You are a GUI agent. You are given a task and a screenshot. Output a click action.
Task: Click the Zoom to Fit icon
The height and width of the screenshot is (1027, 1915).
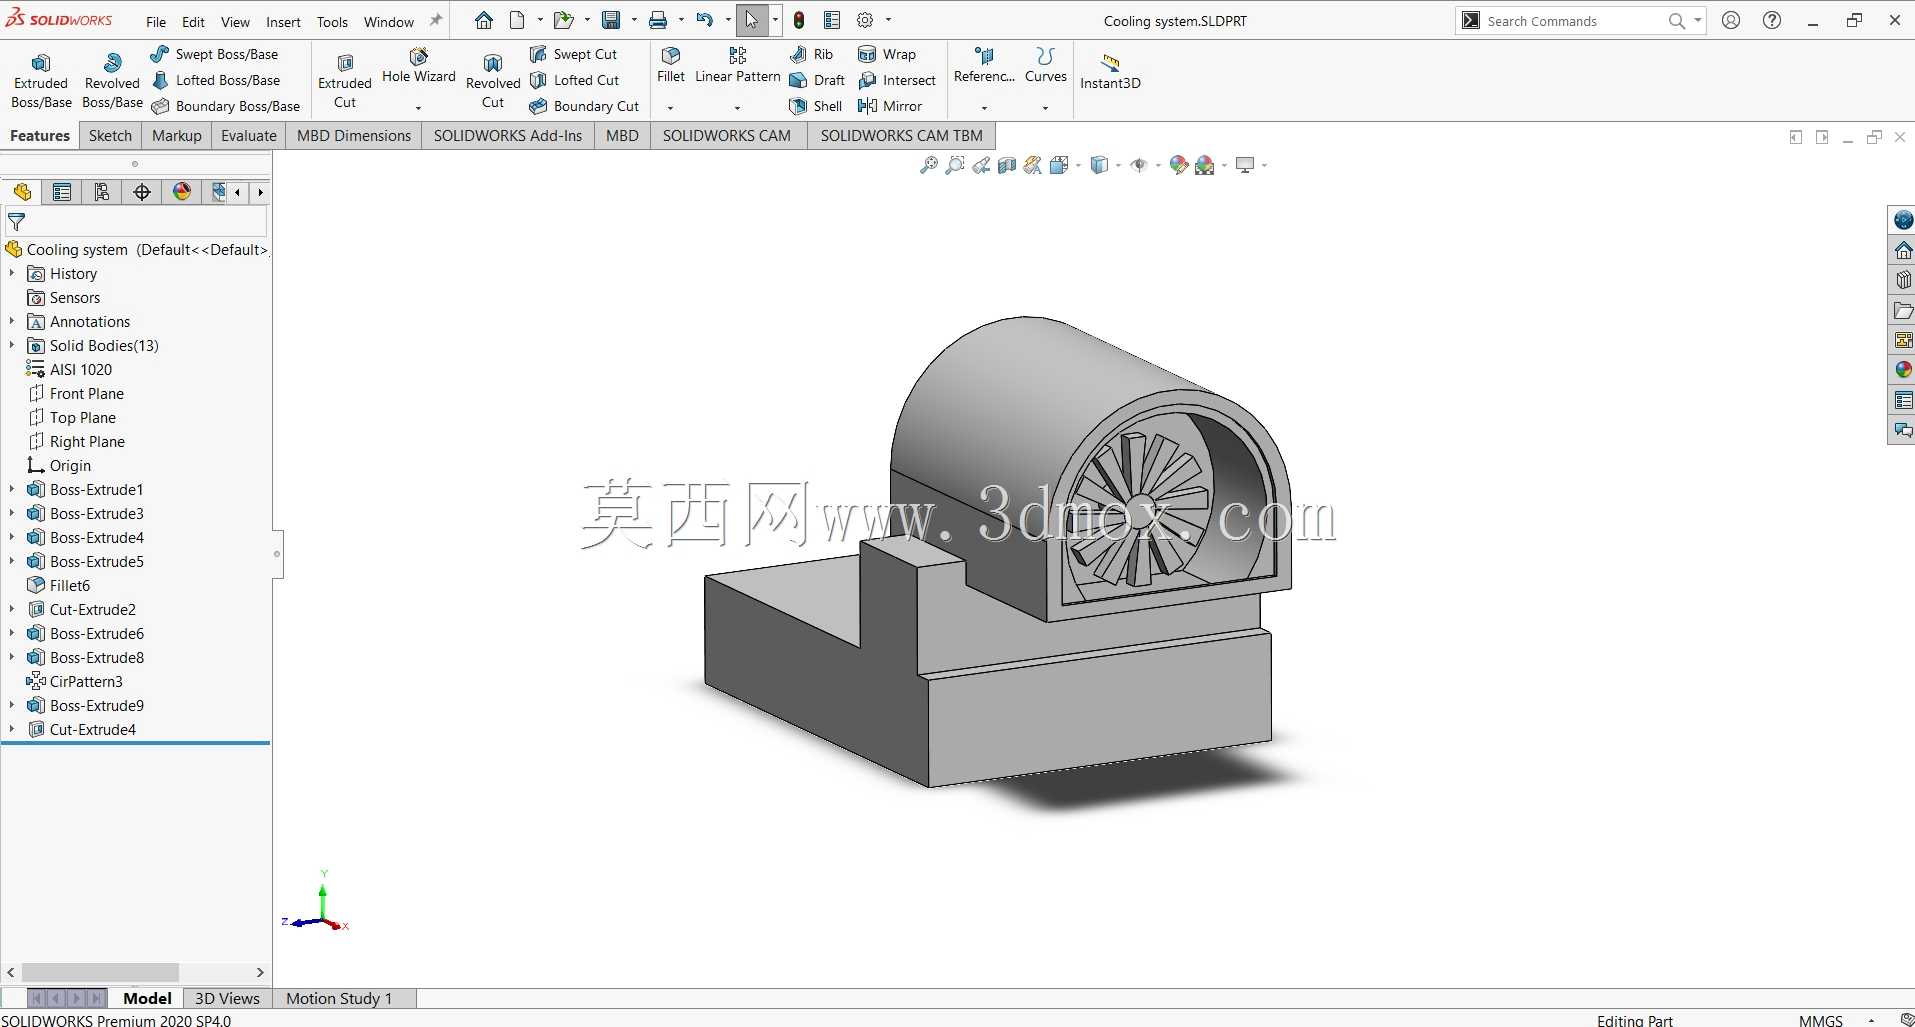click(x=929, y=165)
